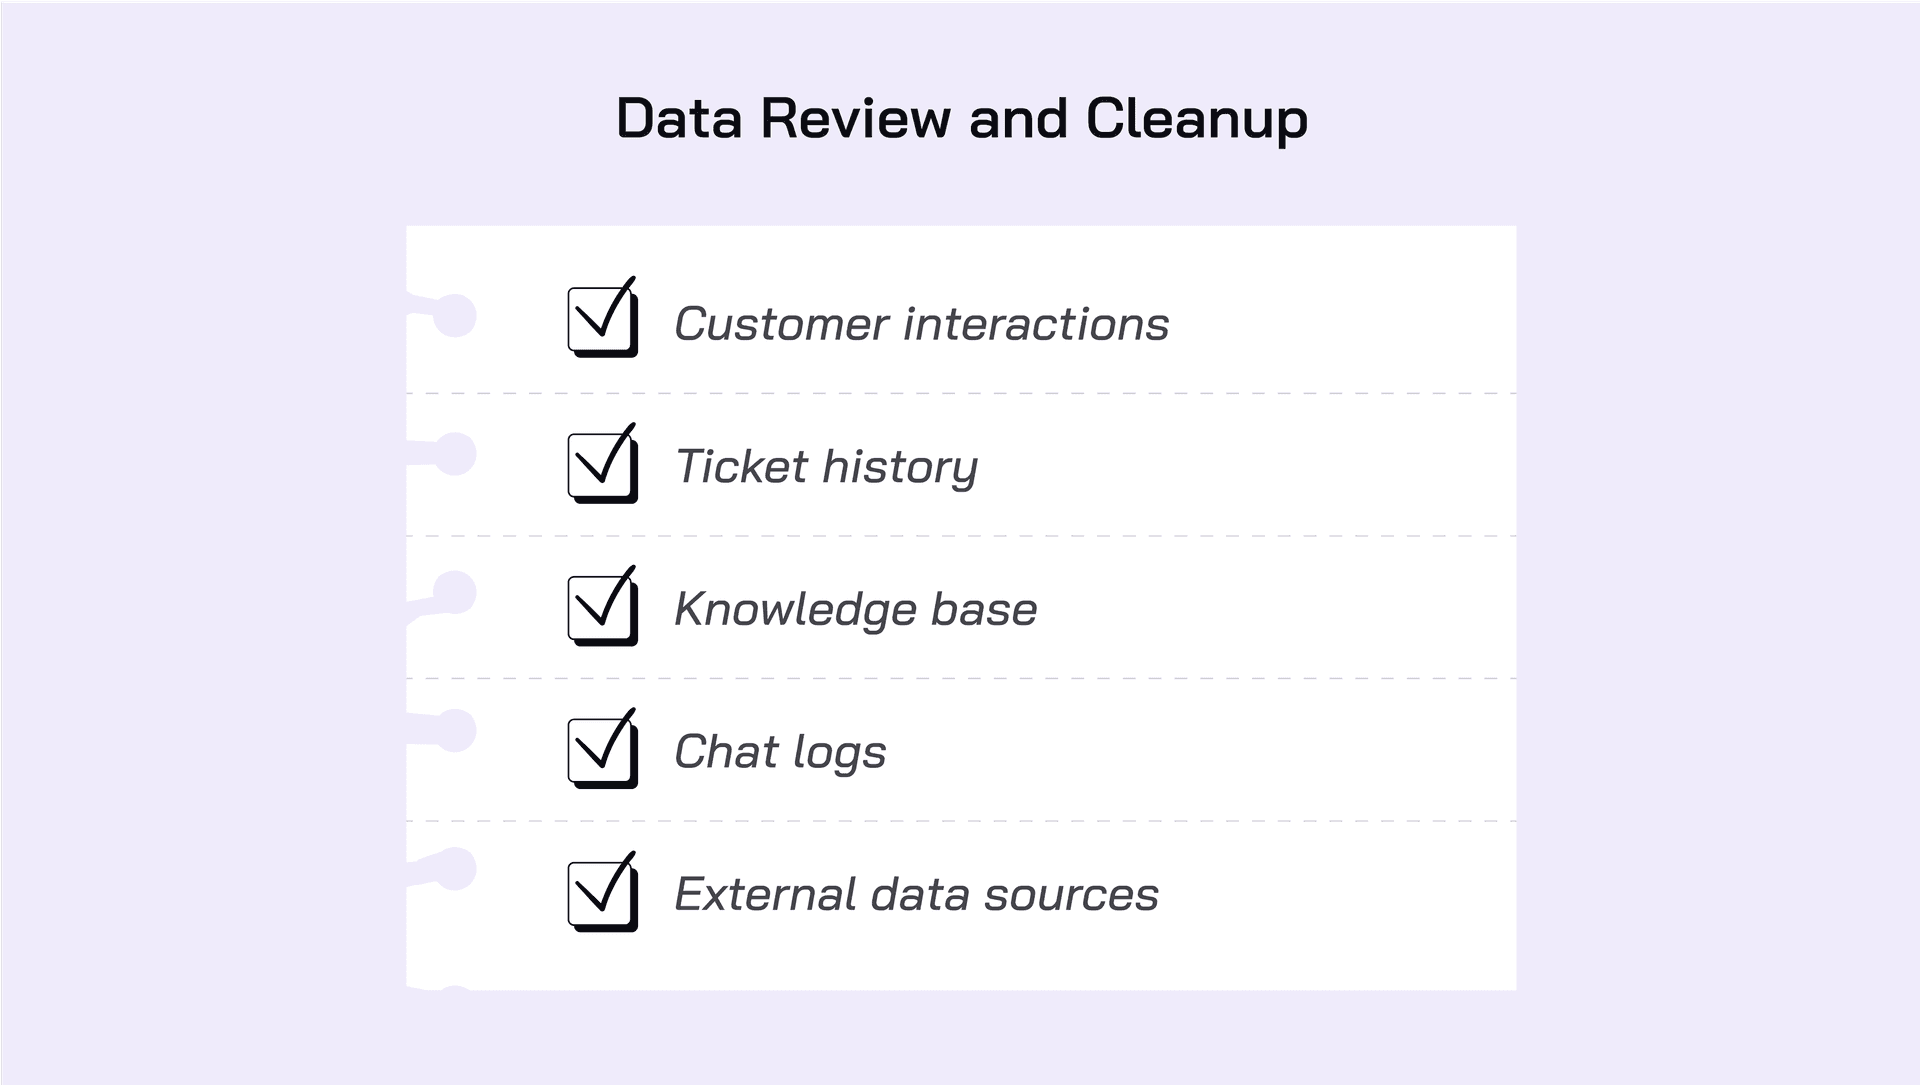
Task: Click the Chat logs text
Action: [x=780, y=752]
